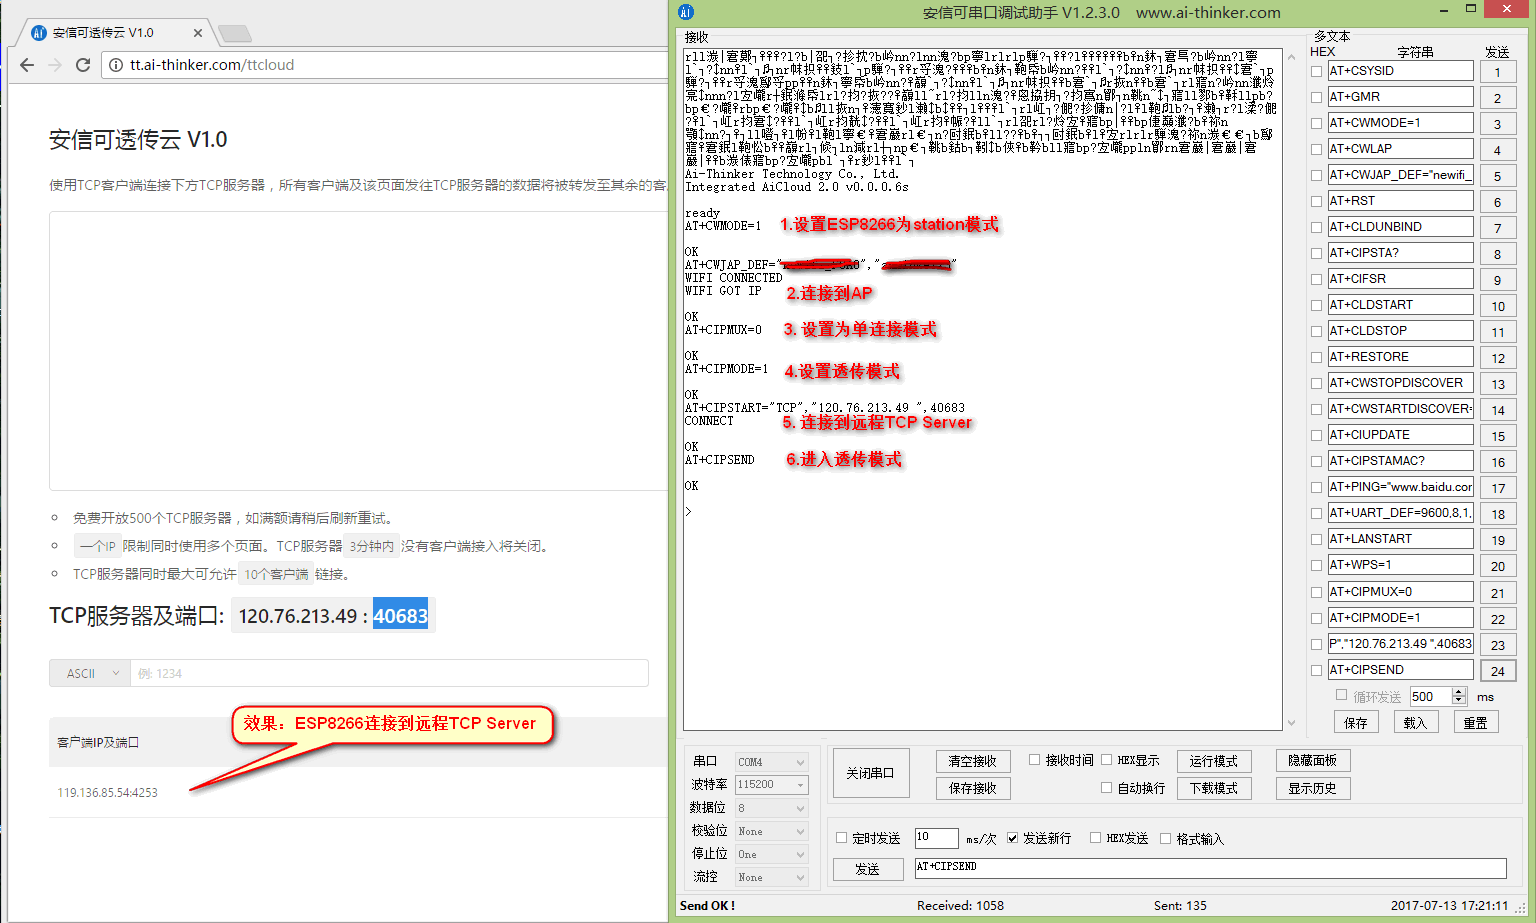Viewport: 1536px width, 923px height.
Task: Click the highlighted port number 40683
Action: (400, 616)
